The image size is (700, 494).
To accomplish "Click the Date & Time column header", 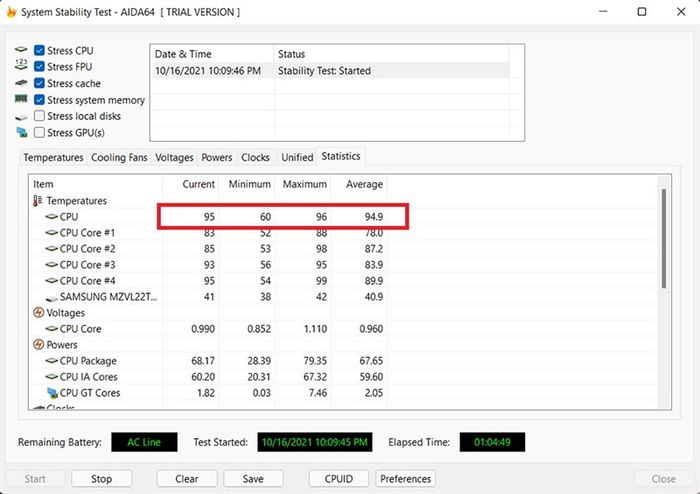I will point(212,54).
